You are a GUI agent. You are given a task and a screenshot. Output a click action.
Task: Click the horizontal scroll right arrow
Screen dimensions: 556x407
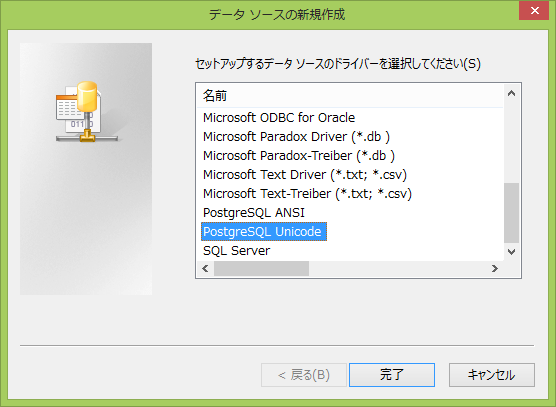pyautogui.click(x=495, y=268)
